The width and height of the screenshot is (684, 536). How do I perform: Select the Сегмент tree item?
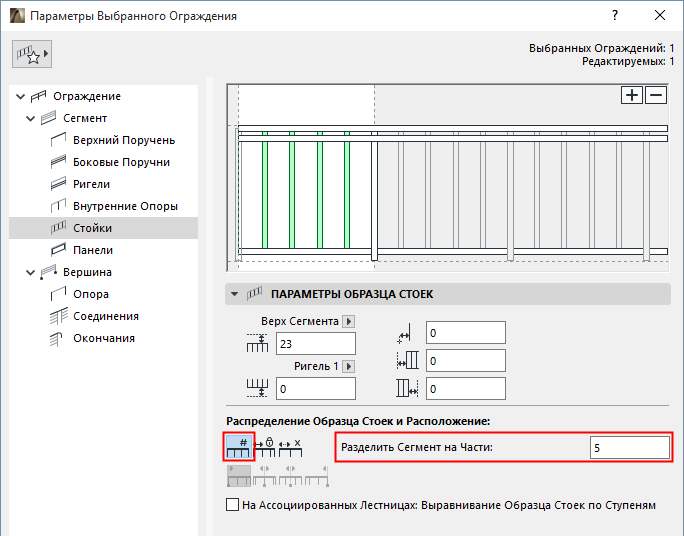tap(85, 118)
